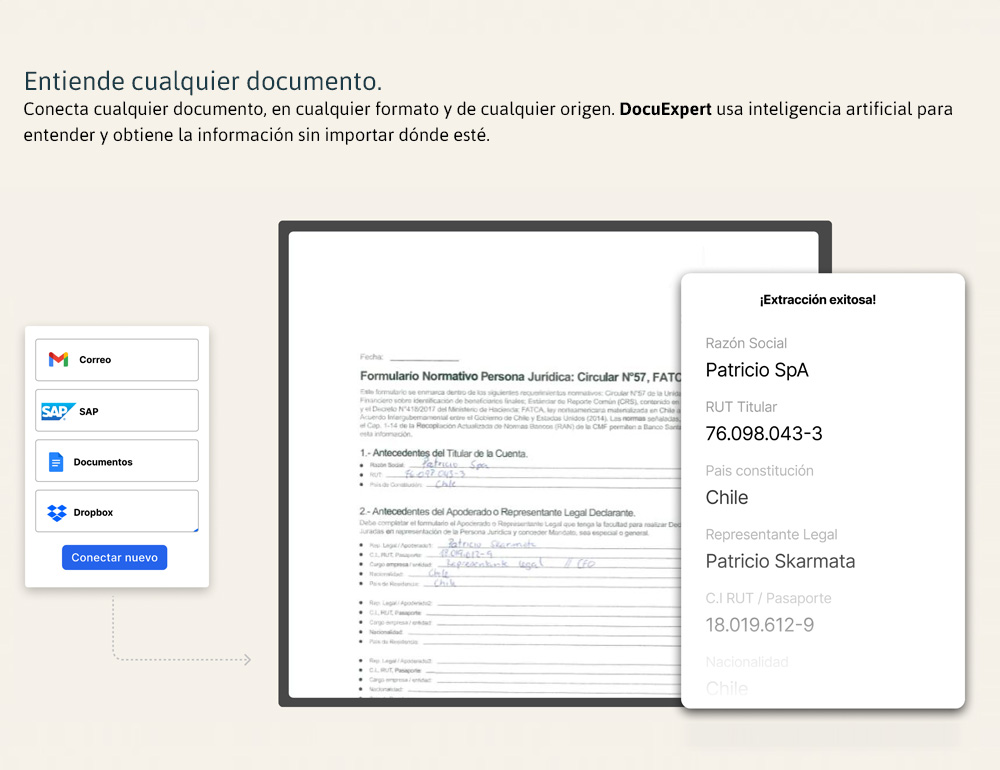Select the Dropbox connector label text

tap(93, 513)
